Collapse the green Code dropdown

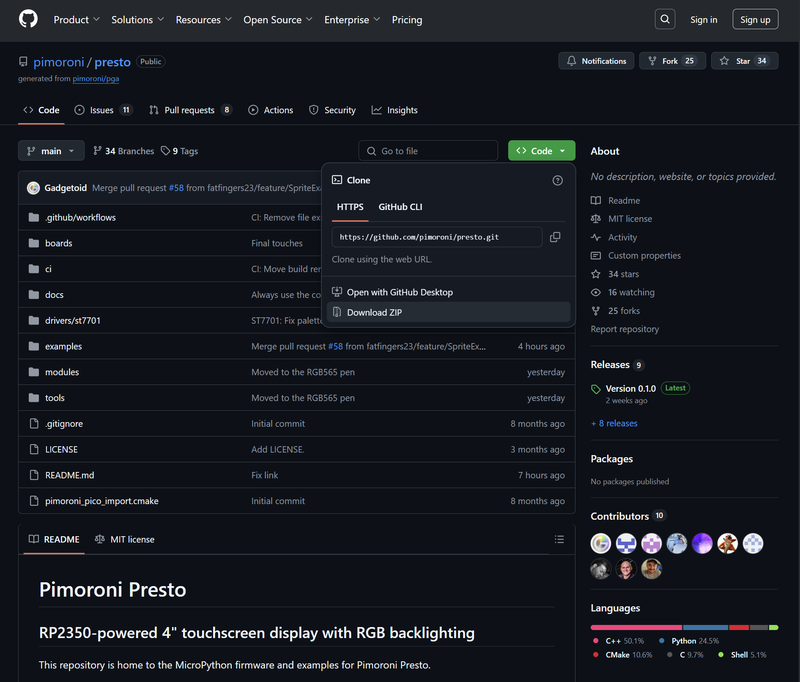[x=541, y=151]
